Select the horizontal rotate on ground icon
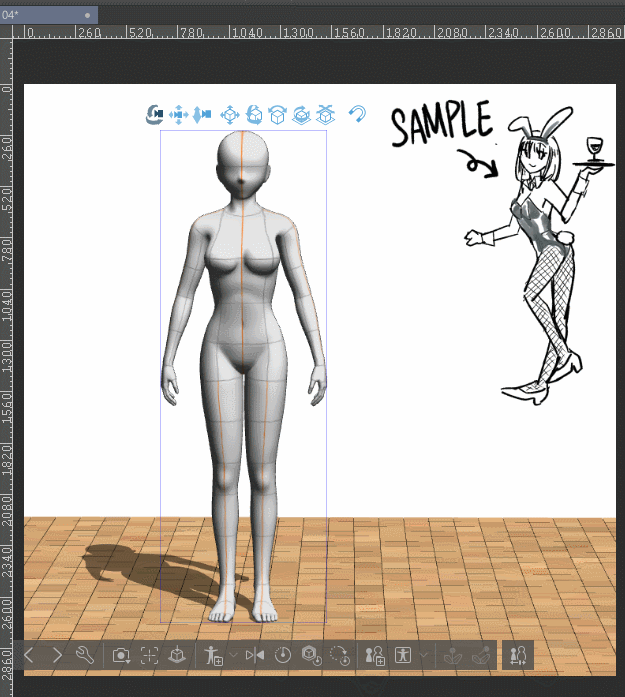The image size is (625, 697). click(301, 115)
